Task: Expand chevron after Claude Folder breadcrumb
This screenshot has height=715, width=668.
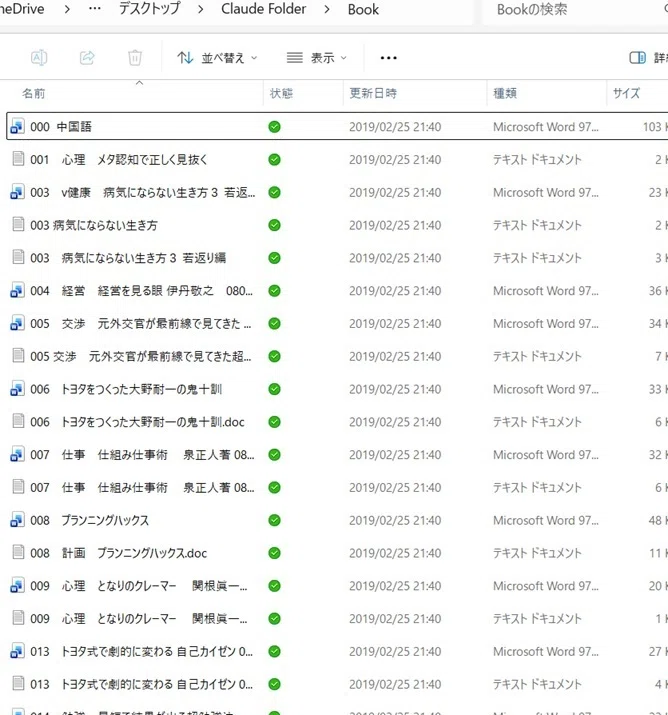Action: [x=327, y=9]
